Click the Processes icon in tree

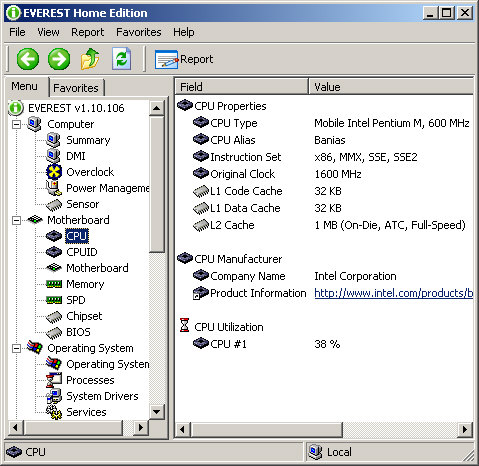(x=54, y=380)
